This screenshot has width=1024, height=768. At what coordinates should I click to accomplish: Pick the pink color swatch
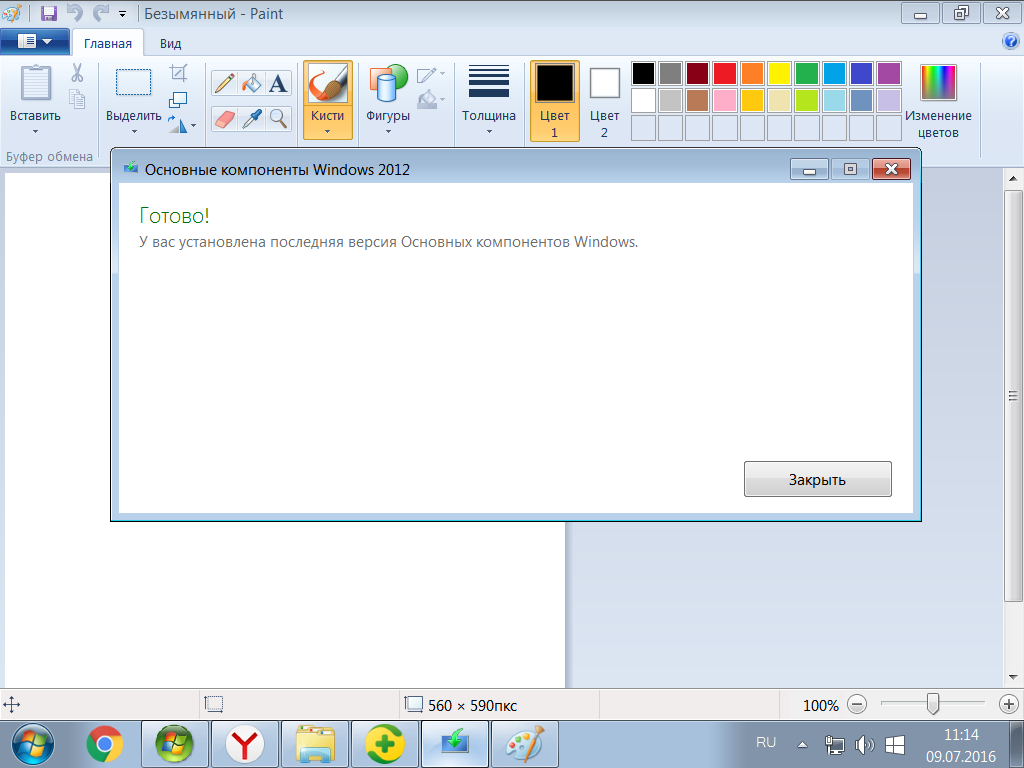pyautogui.click(x=725, y=101)
